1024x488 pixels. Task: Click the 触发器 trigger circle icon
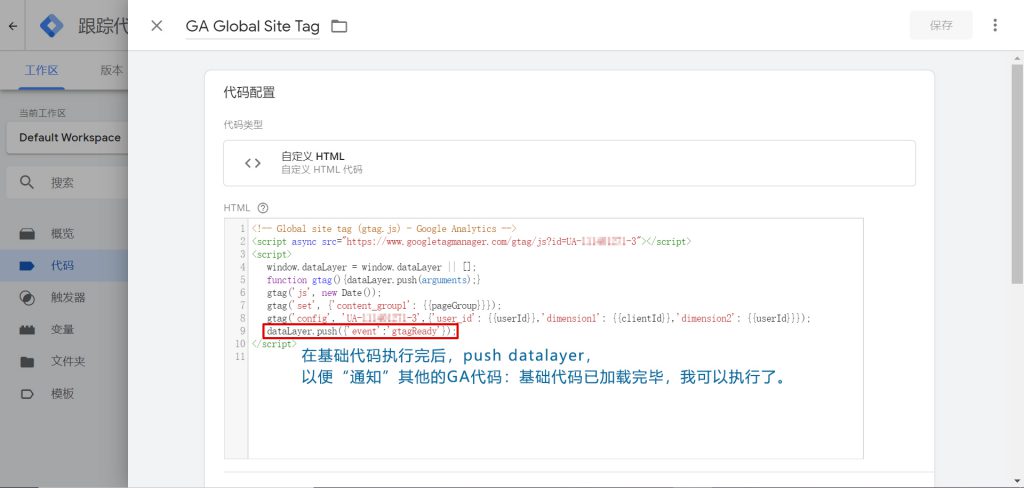[x=27, y=297]
